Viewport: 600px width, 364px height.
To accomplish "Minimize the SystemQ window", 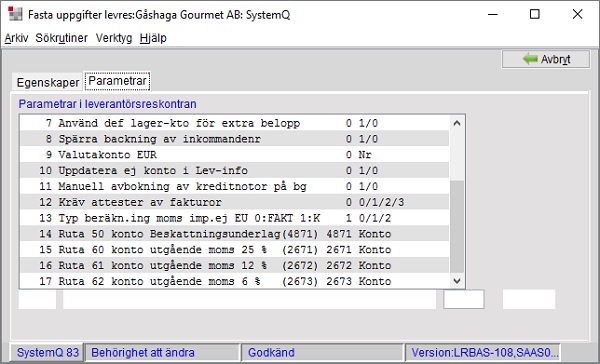I will tap(493, 15).
